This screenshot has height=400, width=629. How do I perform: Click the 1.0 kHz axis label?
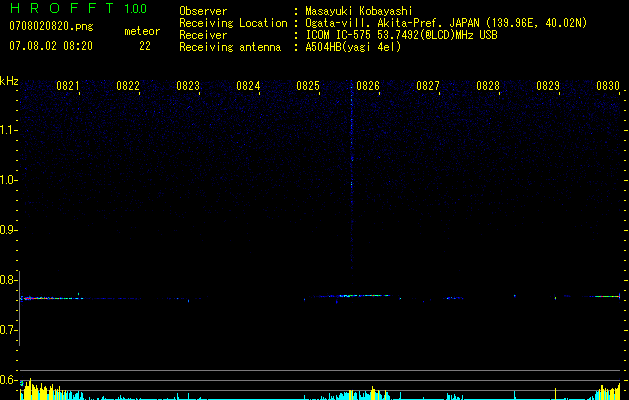click(8, 180)
